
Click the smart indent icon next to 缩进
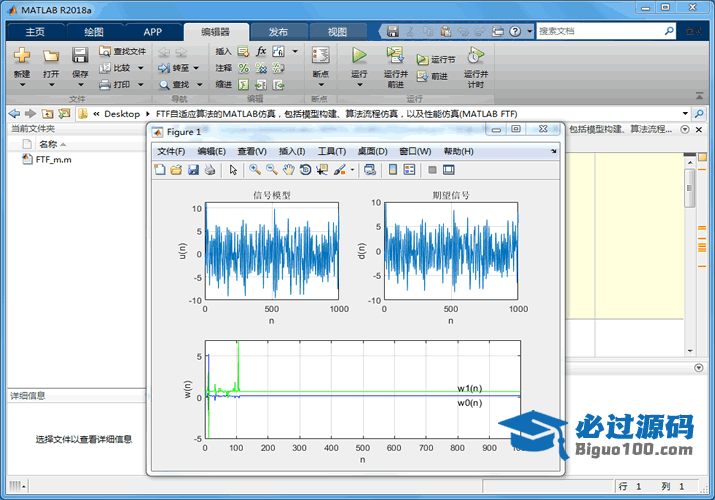(x=244, y=85)
